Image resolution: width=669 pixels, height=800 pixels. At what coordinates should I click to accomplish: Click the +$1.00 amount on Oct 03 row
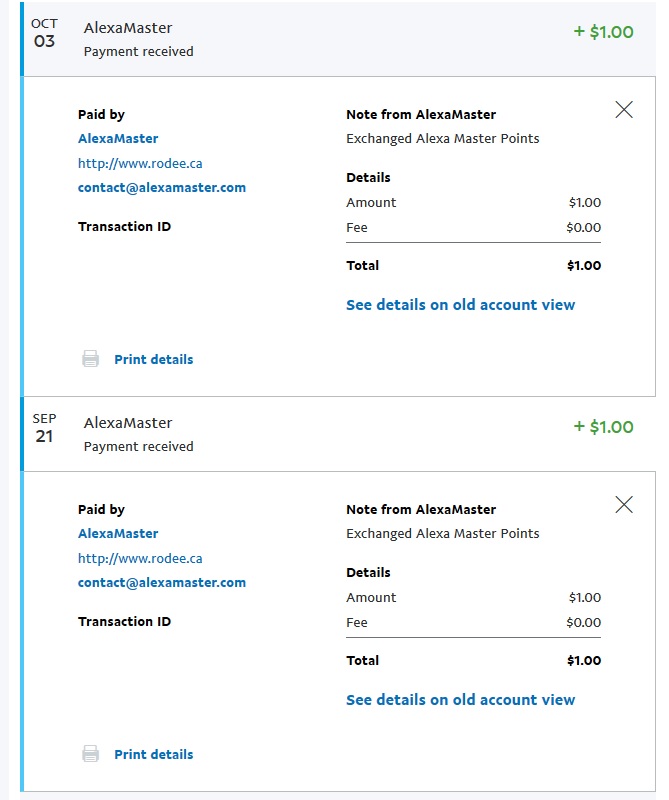click(603, 32)
